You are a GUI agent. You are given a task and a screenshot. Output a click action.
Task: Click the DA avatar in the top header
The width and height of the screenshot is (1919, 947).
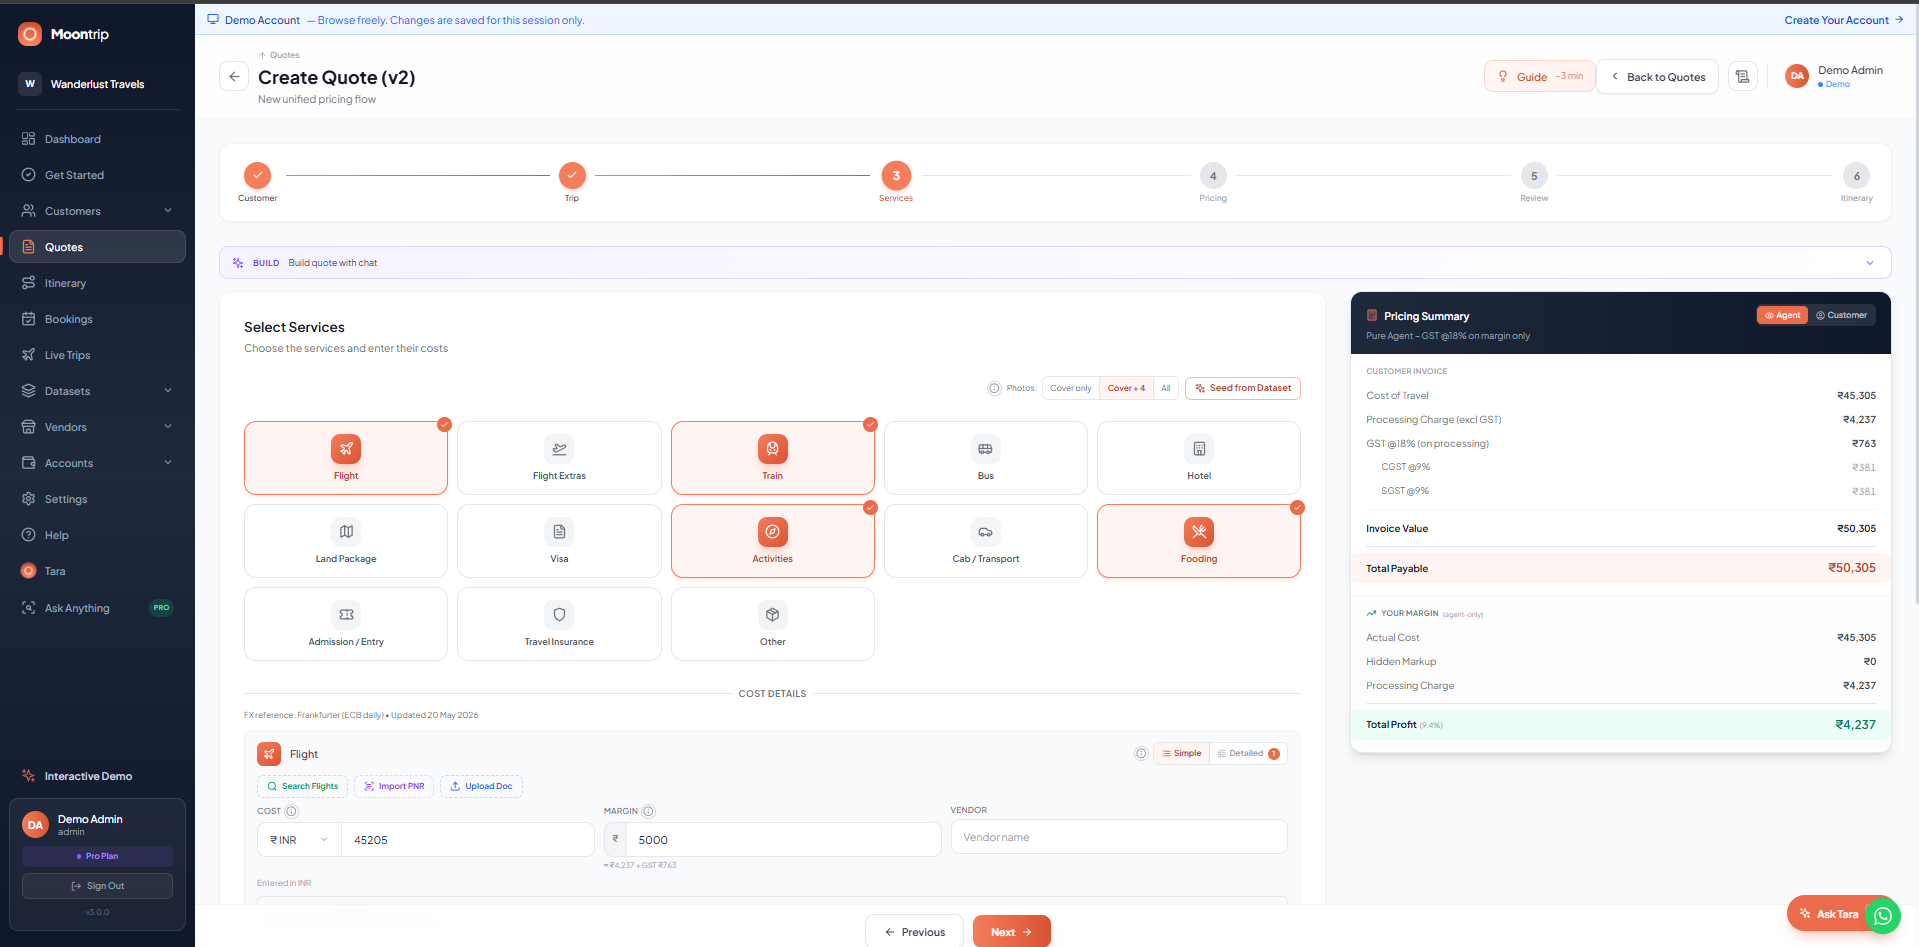(x=1797, y=77)
